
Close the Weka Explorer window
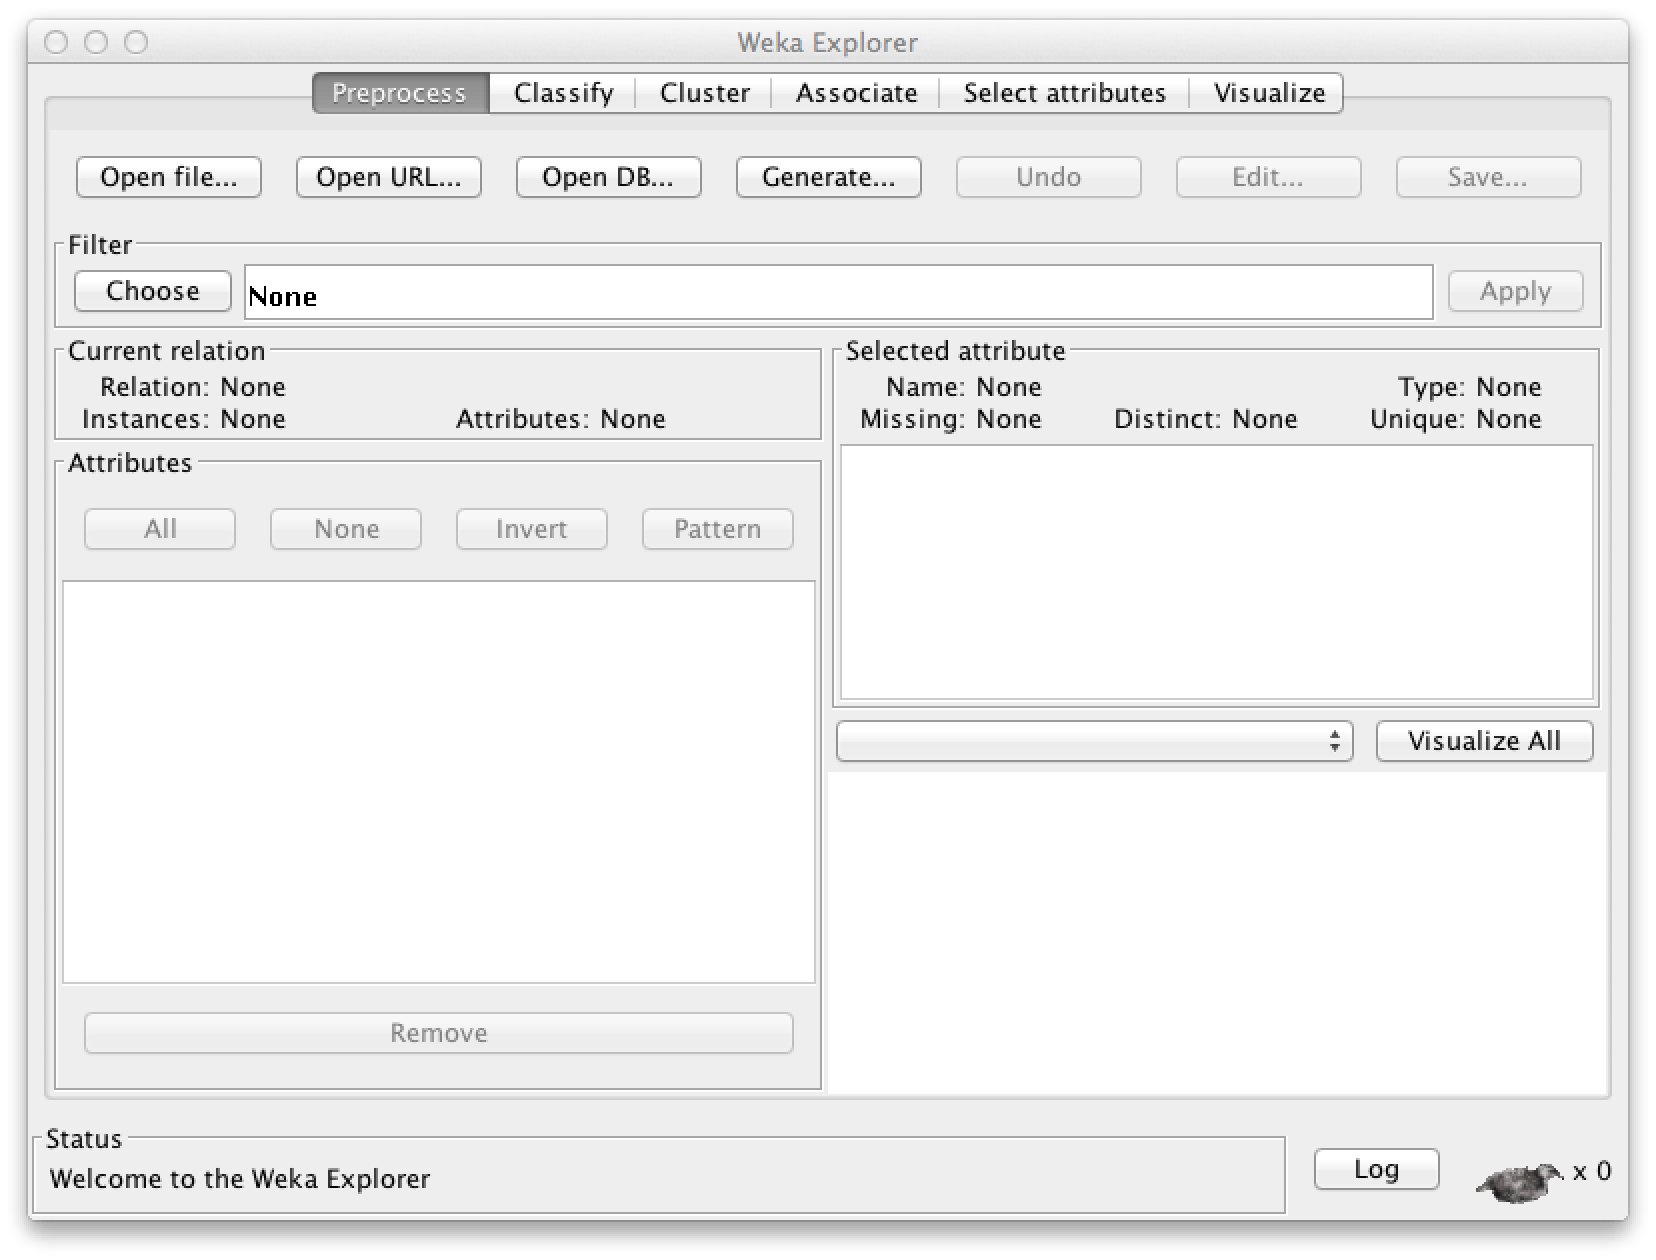pos(56,42)
